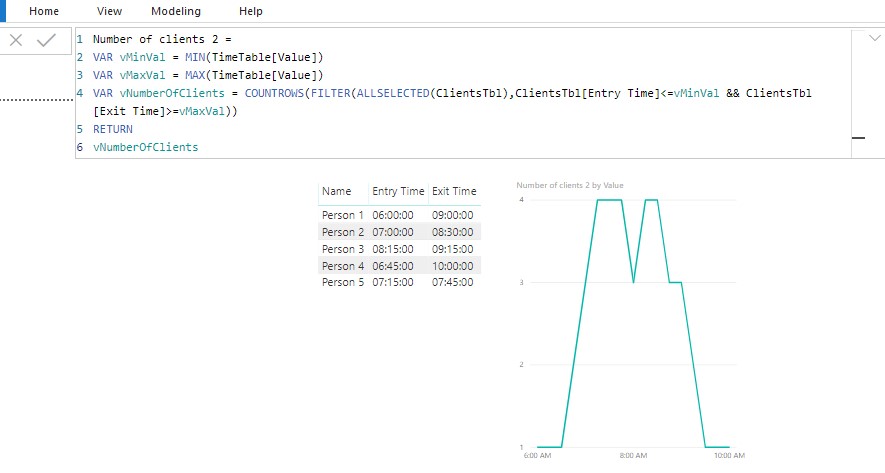
Task: Sort table by Exit Time header
Action: point(454,191)
